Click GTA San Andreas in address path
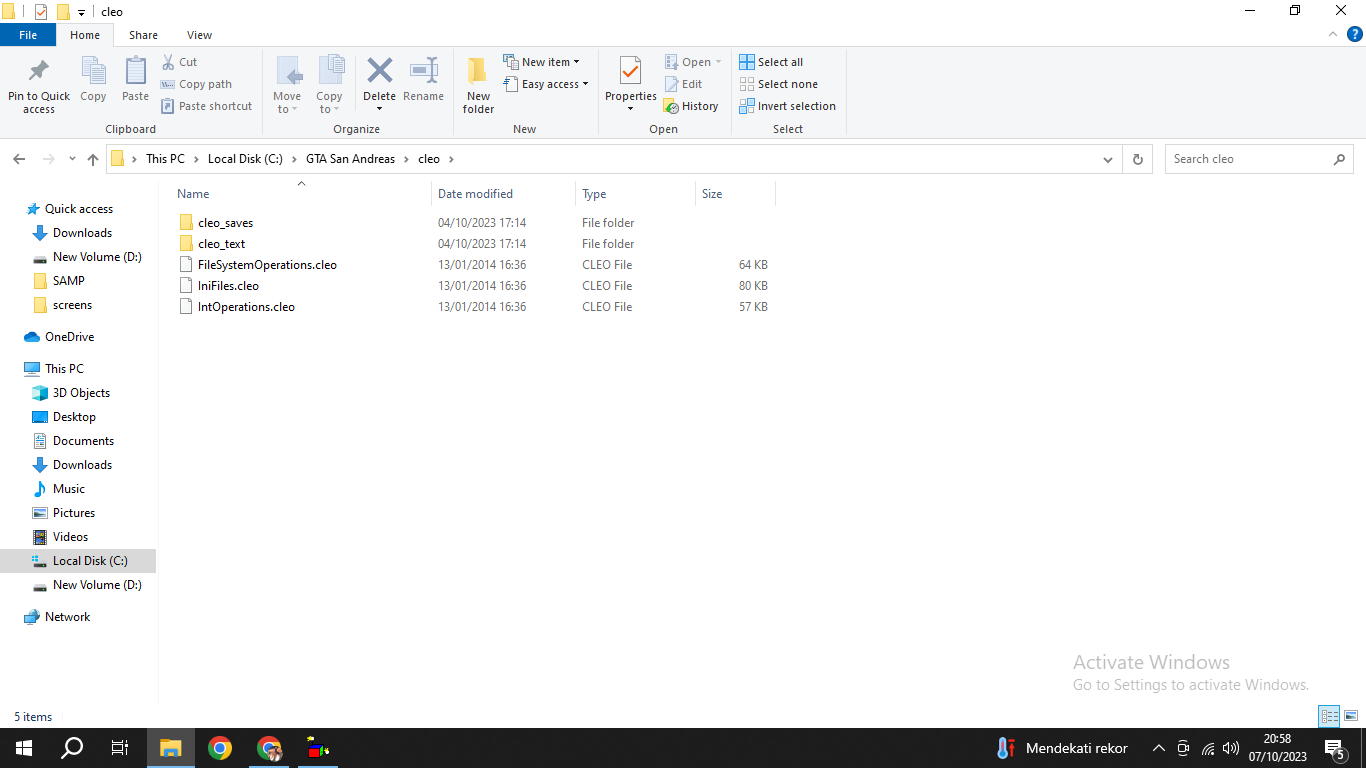 (x=350, y=159)
